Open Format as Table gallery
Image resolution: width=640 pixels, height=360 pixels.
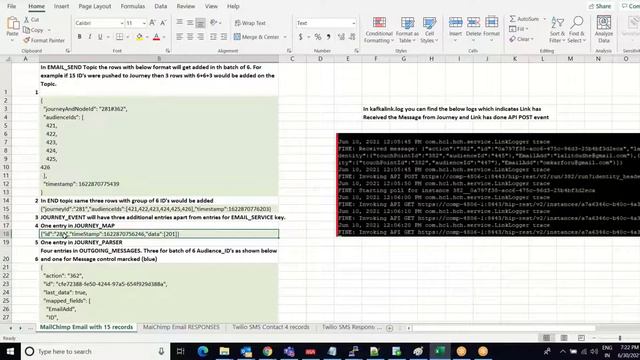[x=407, y=29]
